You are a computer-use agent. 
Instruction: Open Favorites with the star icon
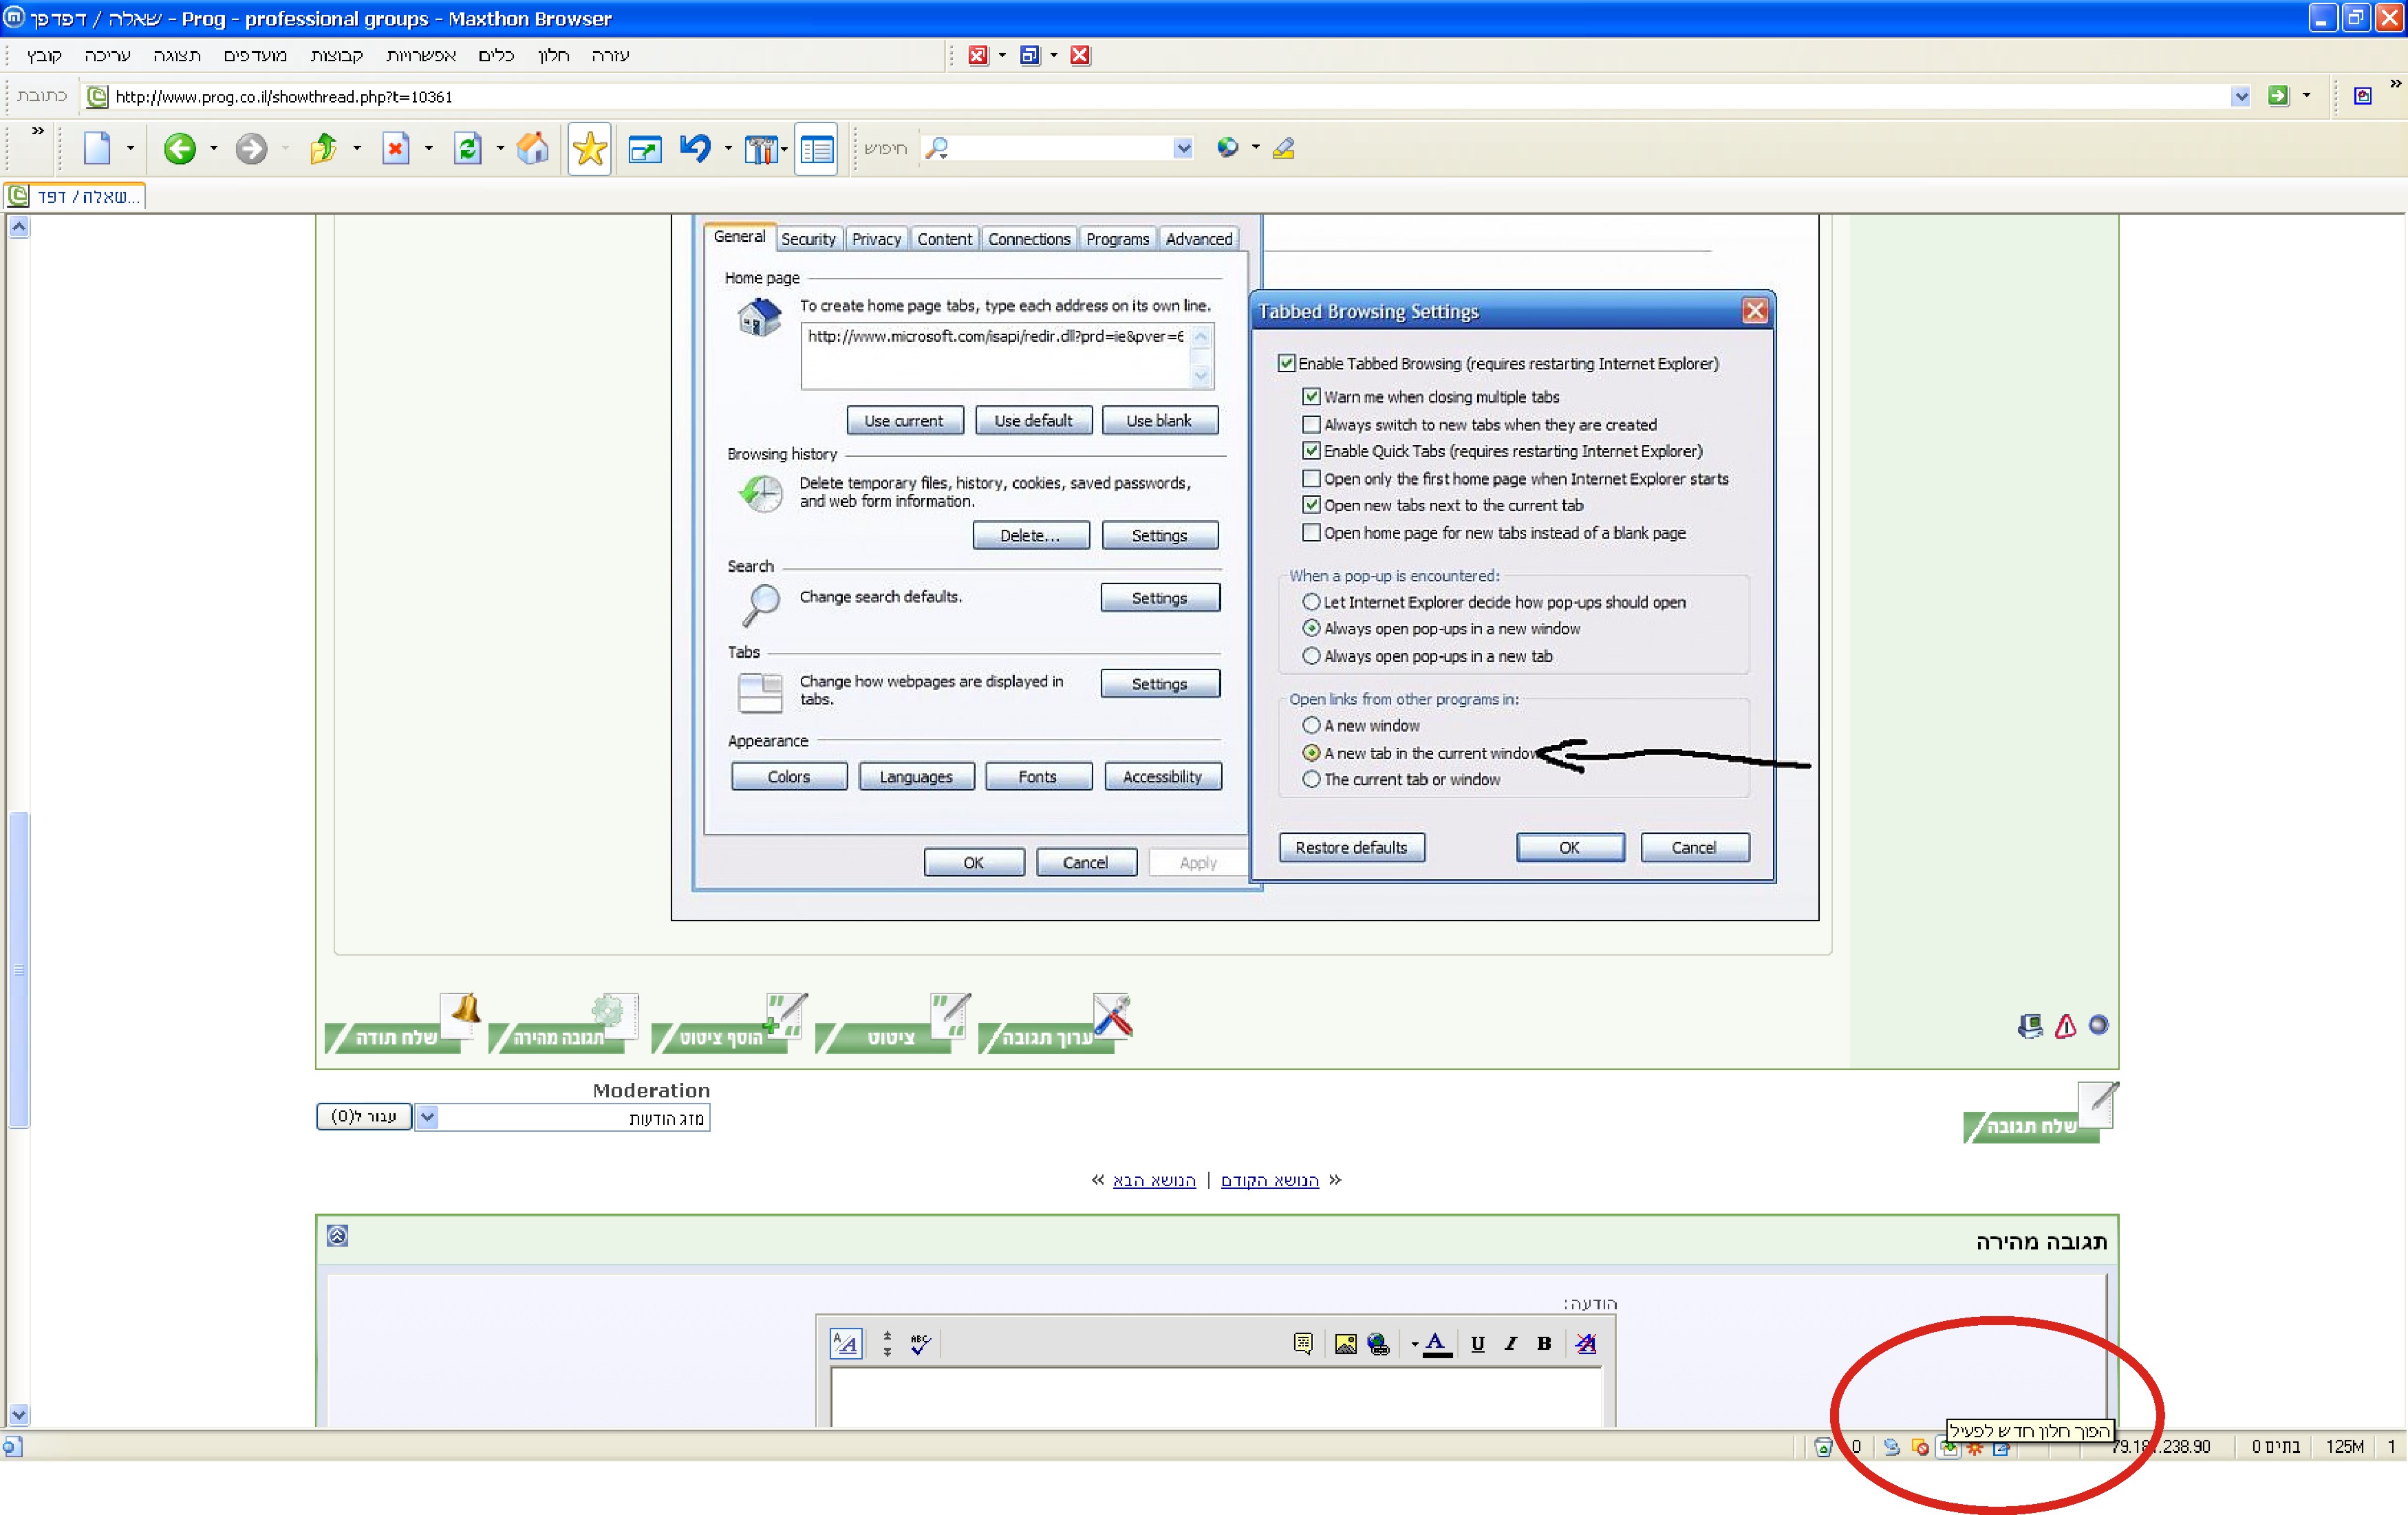[589, 149]
